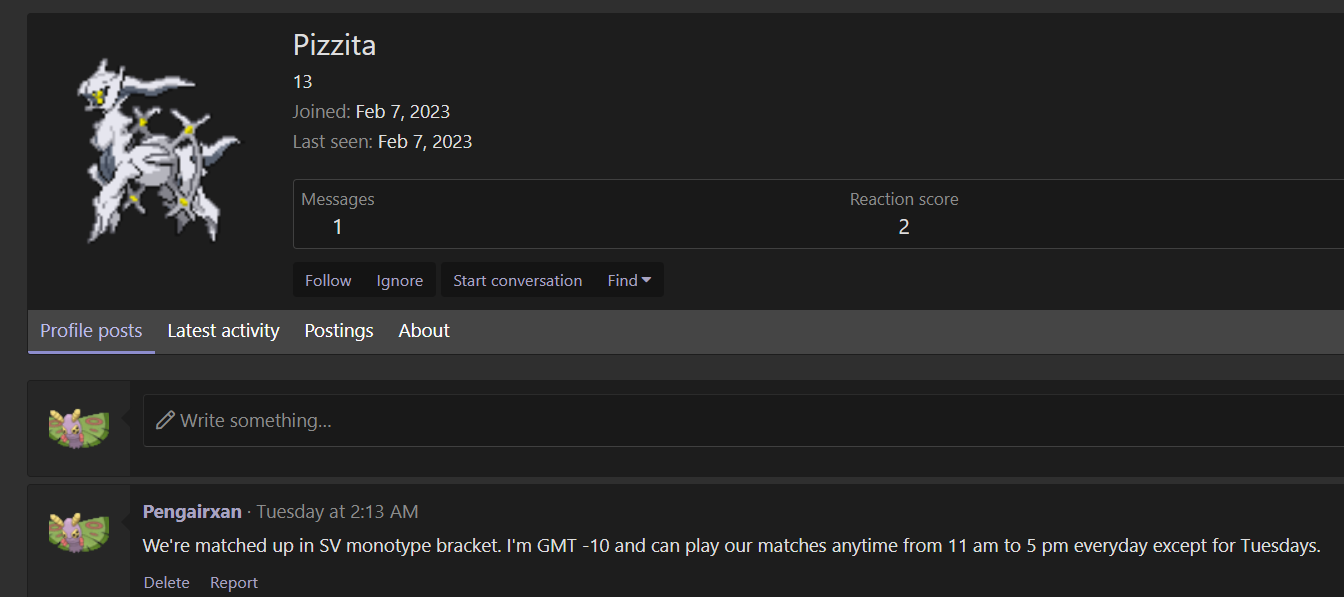
Task: View the About tab
Action: tap(424, 331)
